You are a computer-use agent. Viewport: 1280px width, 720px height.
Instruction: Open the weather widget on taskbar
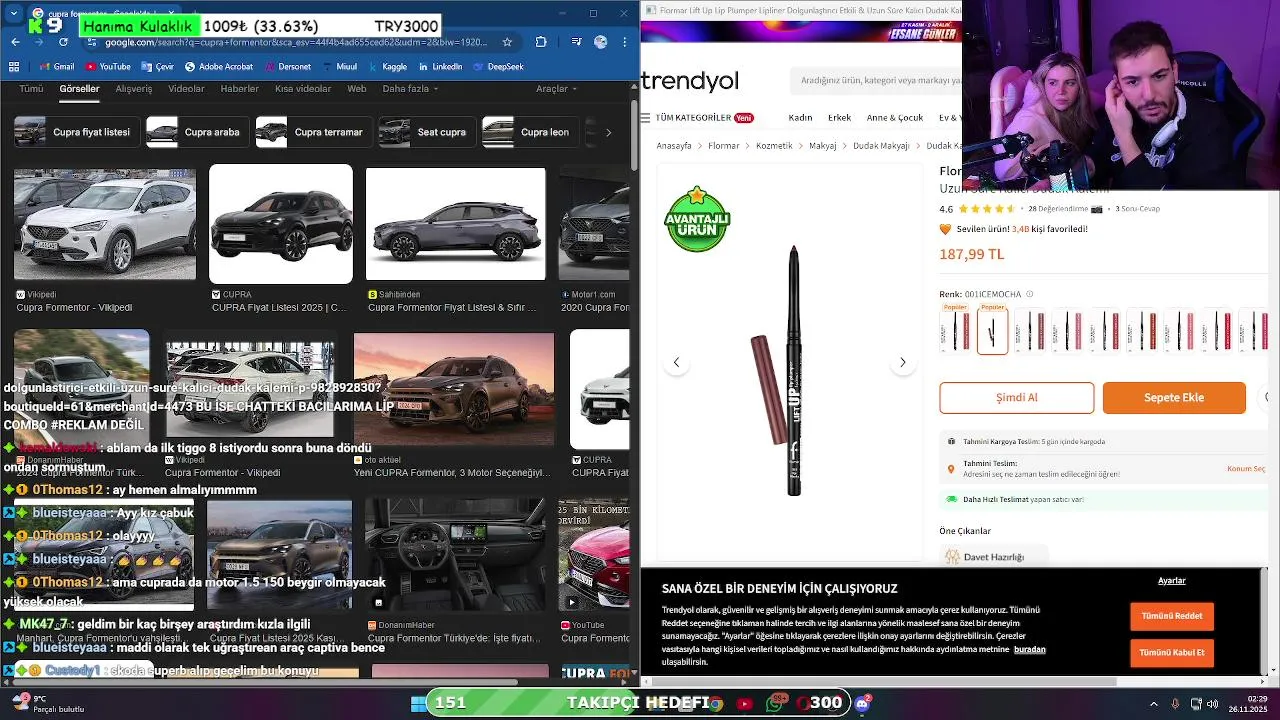[47, 704]
